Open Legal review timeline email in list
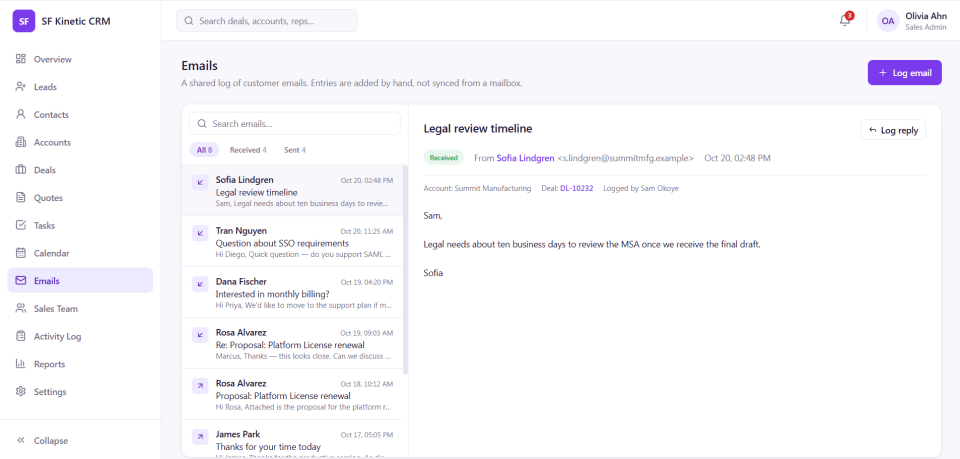This screenshot has height=459, width=960. [x=293, y=191]
